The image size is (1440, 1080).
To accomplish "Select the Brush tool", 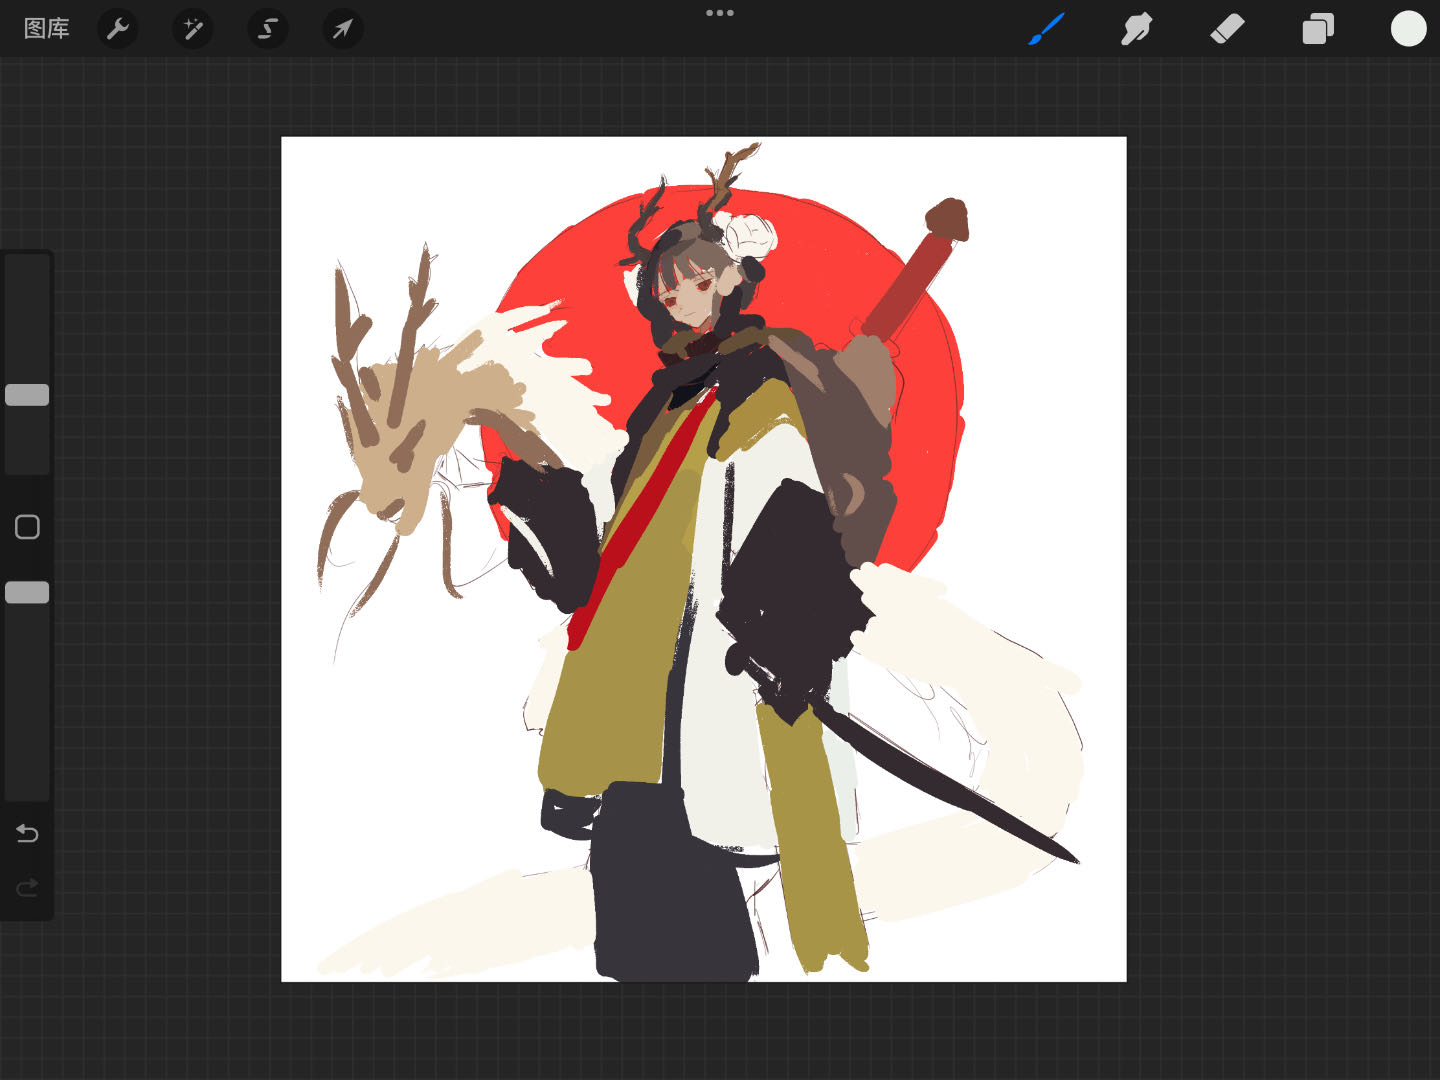I will [1047, 29].
